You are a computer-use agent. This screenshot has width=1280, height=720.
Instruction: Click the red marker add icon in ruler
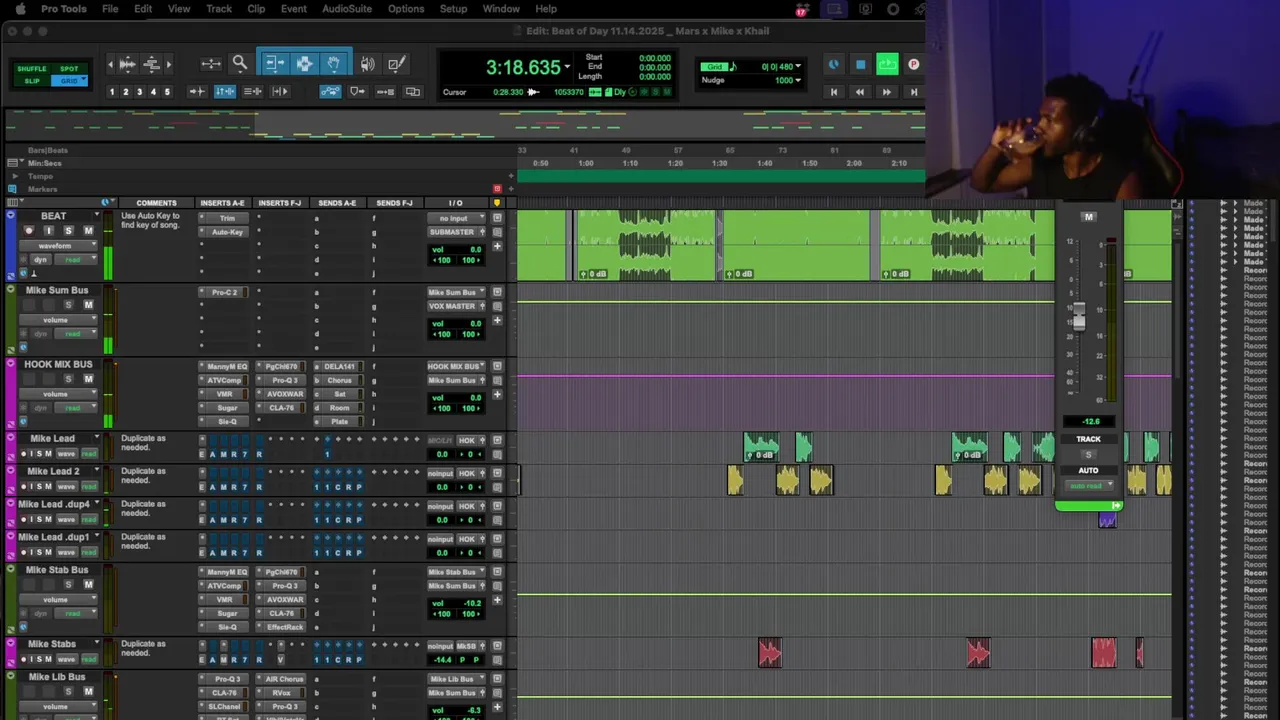click(x=497, y=189)
